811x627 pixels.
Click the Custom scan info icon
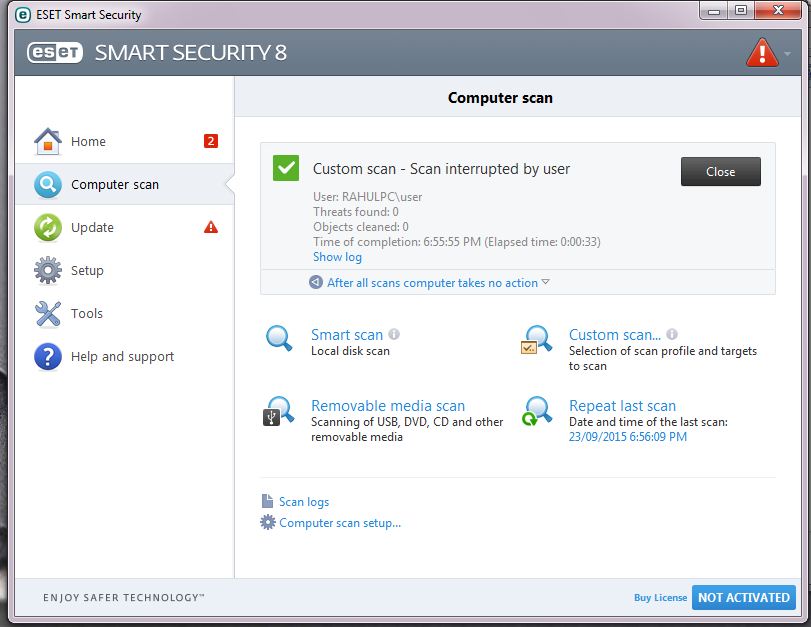pos(672,334)
